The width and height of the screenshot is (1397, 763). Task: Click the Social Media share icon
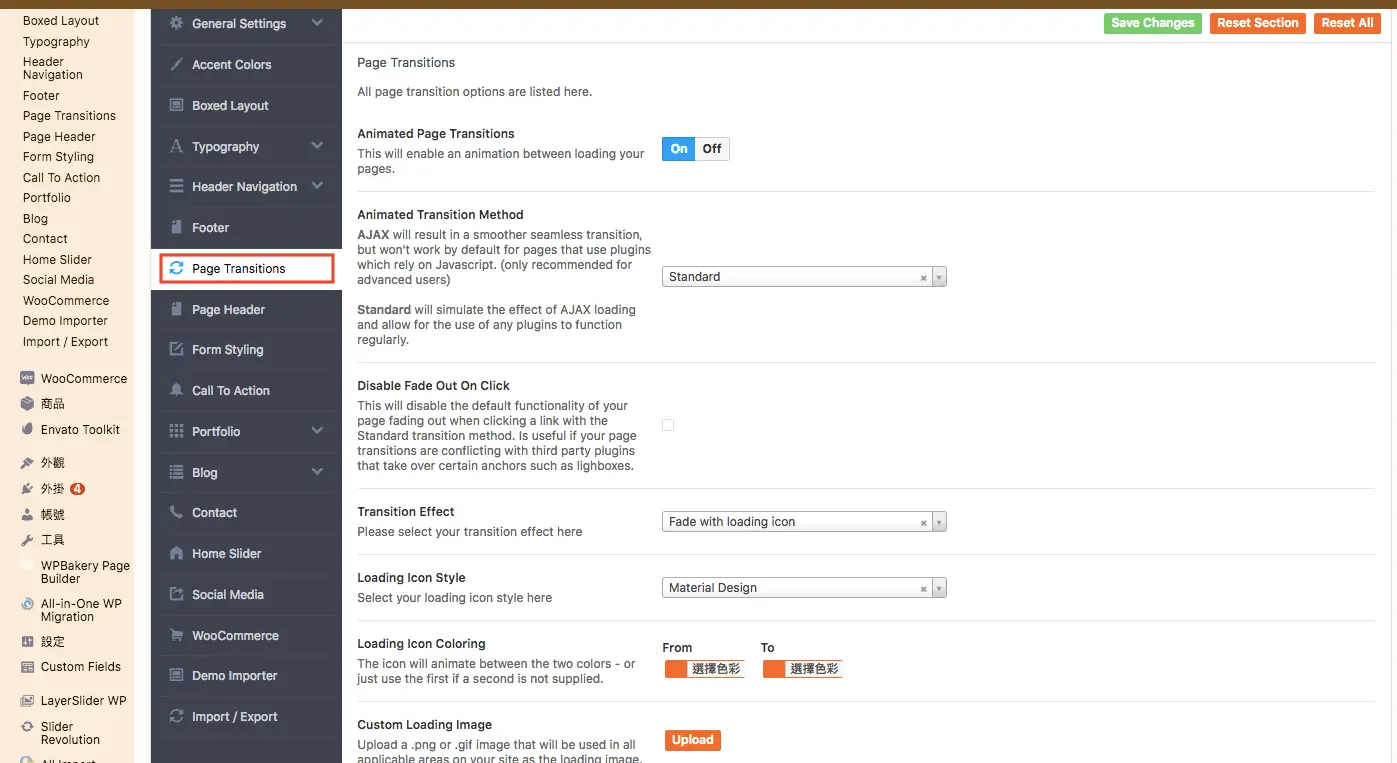tap(176, 594)
